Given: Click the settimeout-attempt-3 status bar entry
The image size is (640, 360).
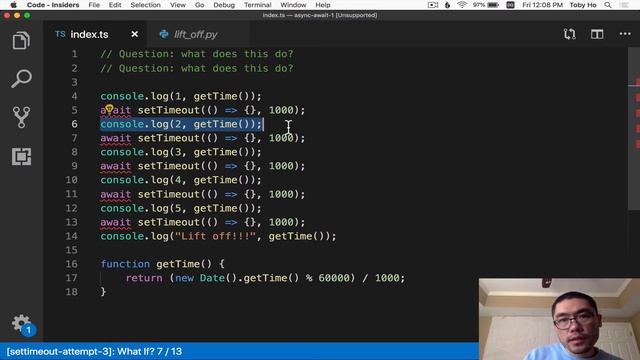Looking at the screenshot, I should 94,351.
